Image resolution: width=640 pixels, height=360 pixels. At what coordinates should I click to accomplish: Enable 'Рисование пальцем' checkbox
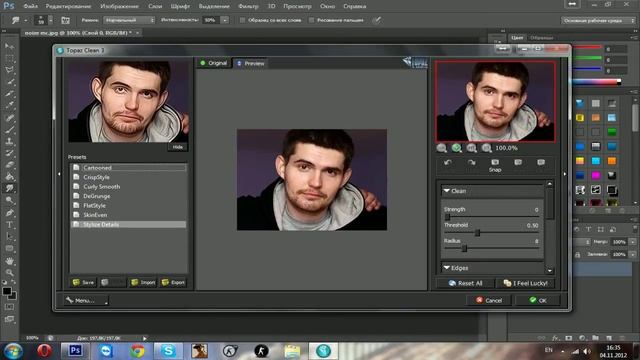point(311,20)
